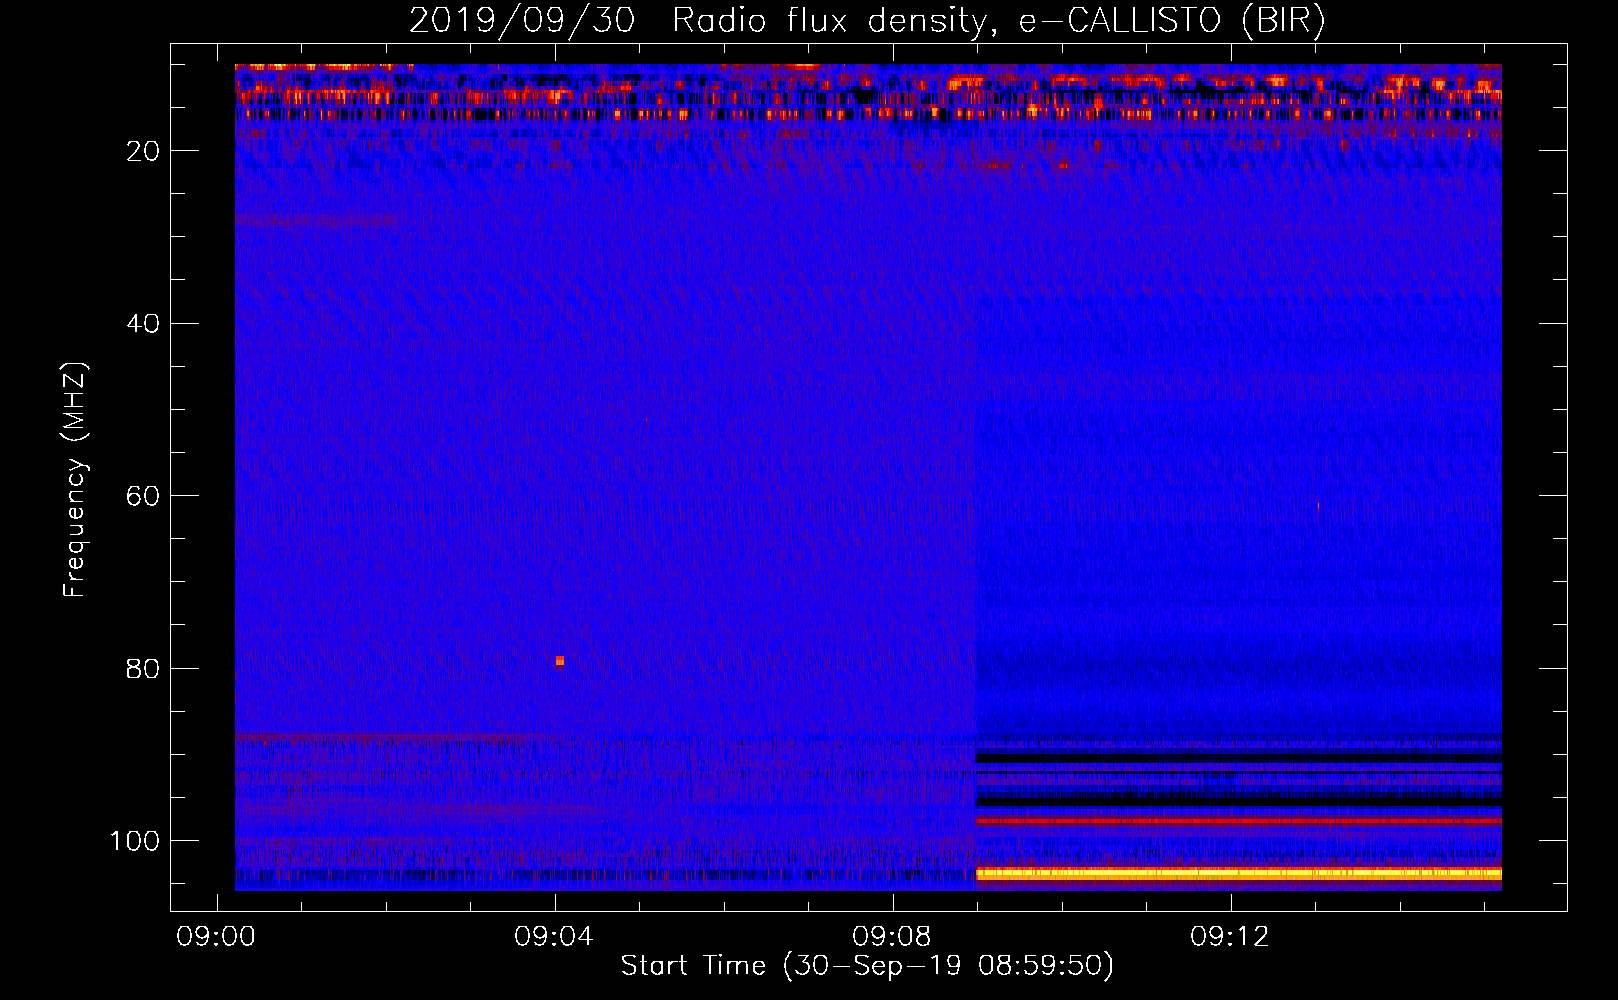Click the plot title '2019/09/30 Radio flux density, e-CALLISTO (BIR)'
This screenshot has width=1618, height=1000.
point(866,21)
